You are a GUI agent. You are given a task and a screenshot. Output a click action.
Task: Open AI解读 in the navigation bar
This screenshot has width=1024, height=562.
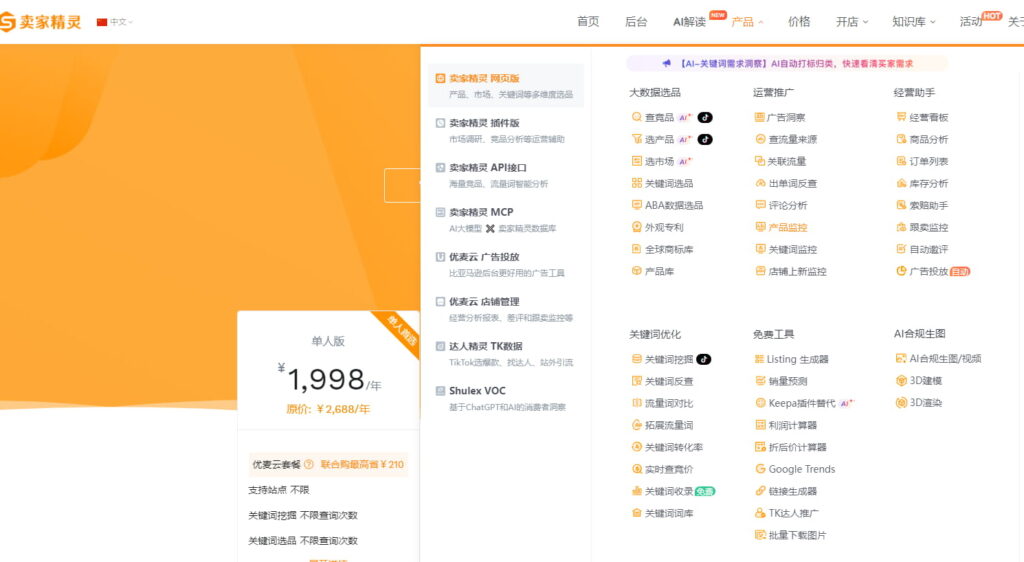coord(690,22)
